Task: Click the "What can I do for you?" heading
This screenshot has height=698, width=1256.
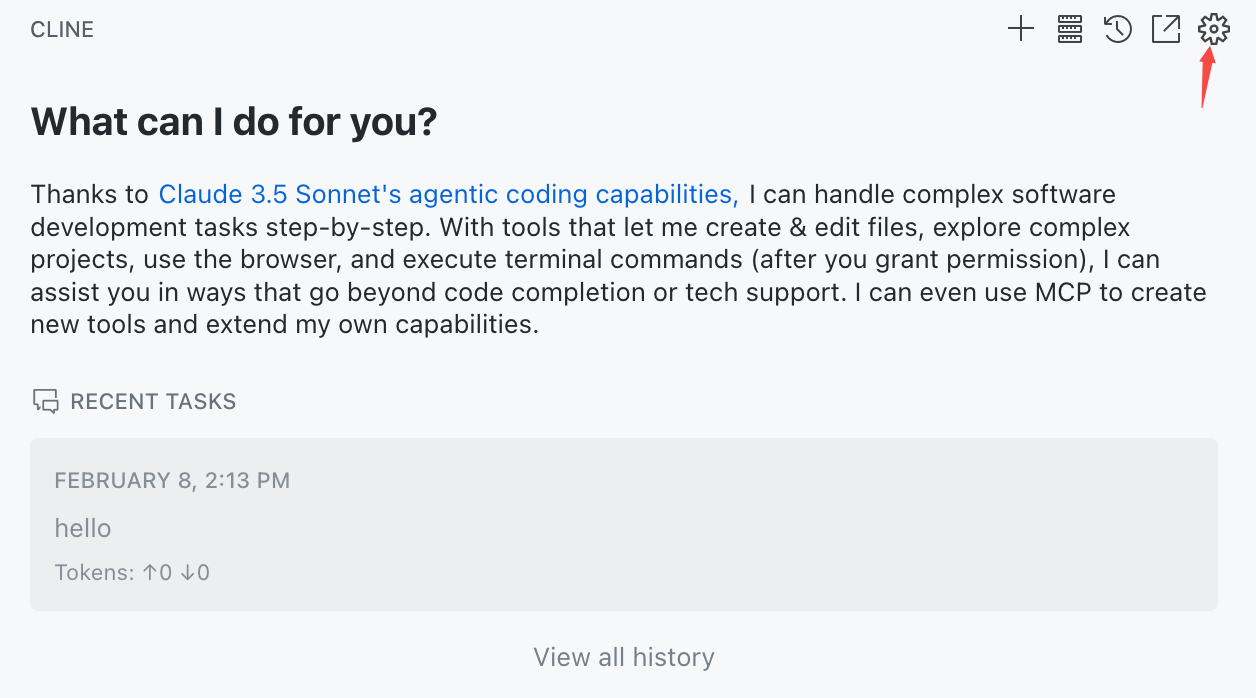Action: (x=234, y=122)
